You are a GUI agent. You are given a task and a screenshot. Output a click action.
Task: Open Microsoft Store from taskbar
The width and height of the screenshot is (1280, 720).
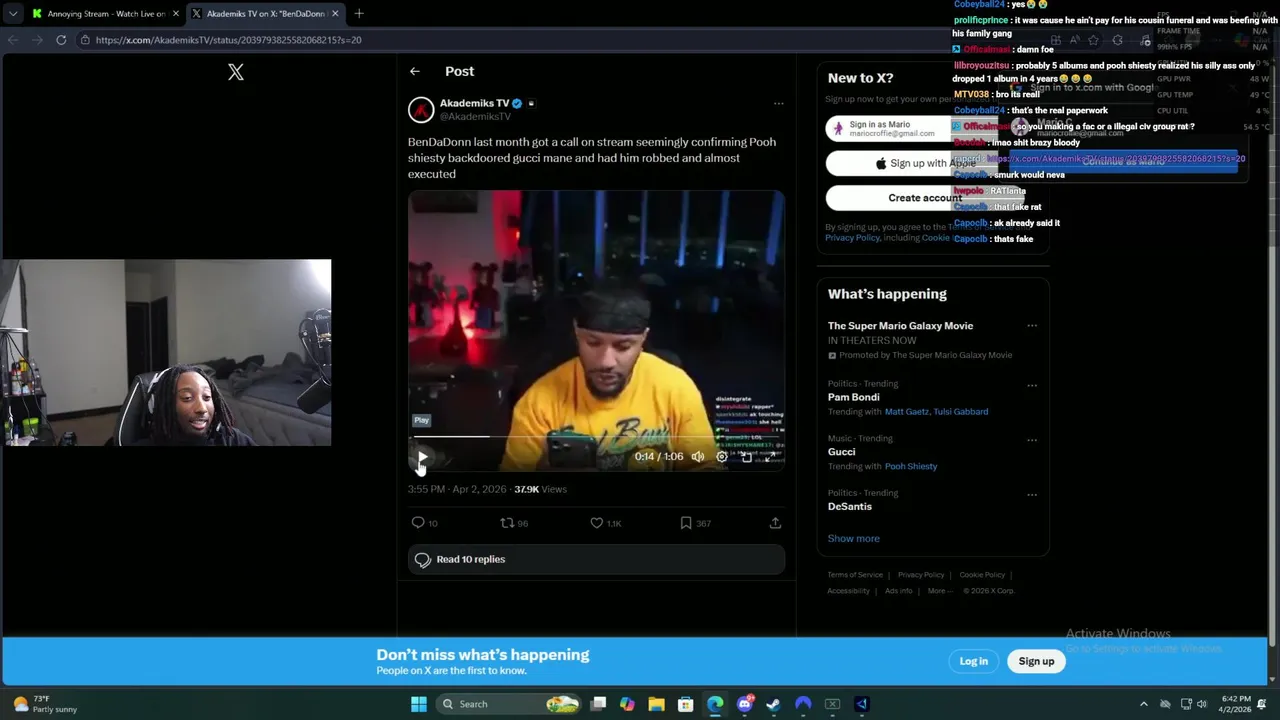(x=686, y=704)
